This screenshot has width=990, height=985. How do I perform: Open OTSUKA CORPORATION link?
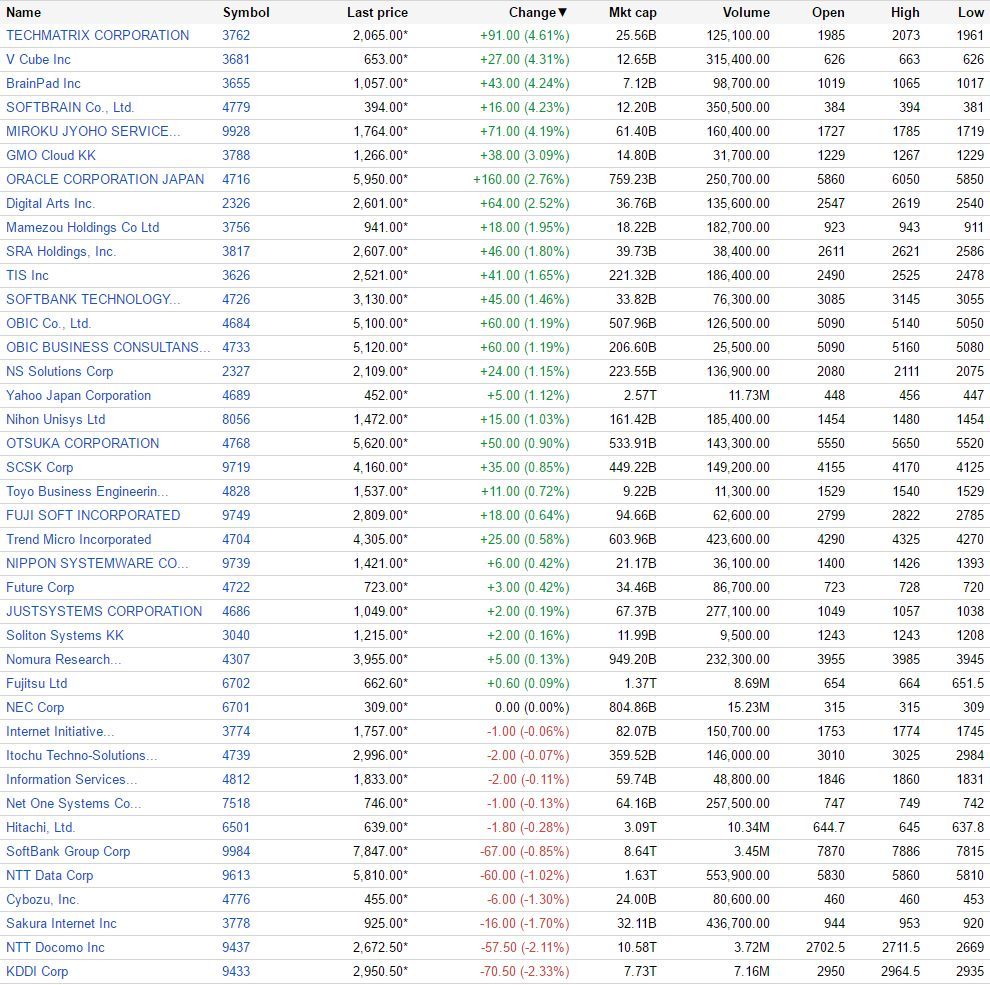pyautogui.click(x=82, y=443)
